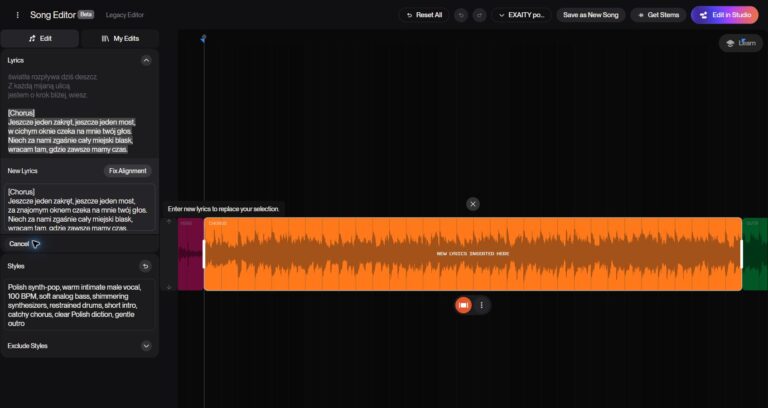
Task: Click the Get Stems button
Action: pyautogui.click(x=658, y=15)
